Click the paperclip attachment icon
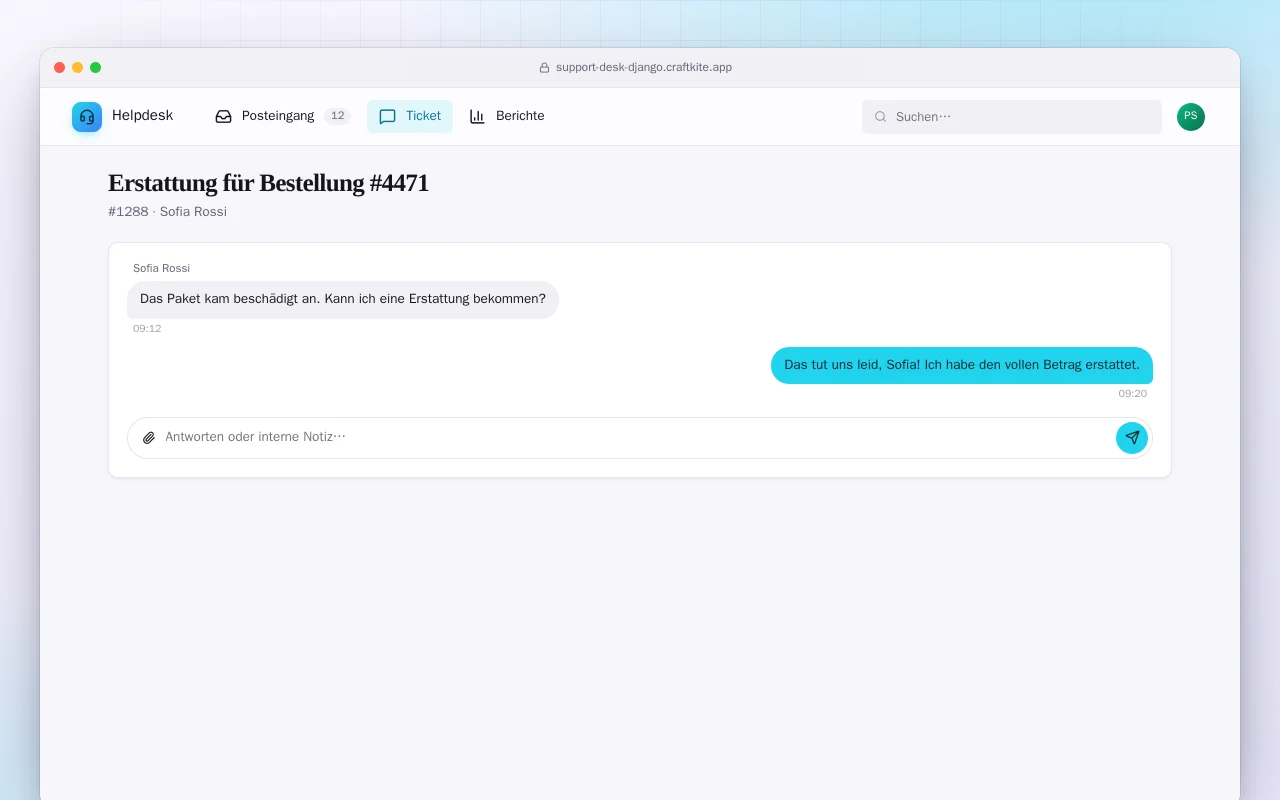Screen dimensions: 1280x800 (149, 438)
